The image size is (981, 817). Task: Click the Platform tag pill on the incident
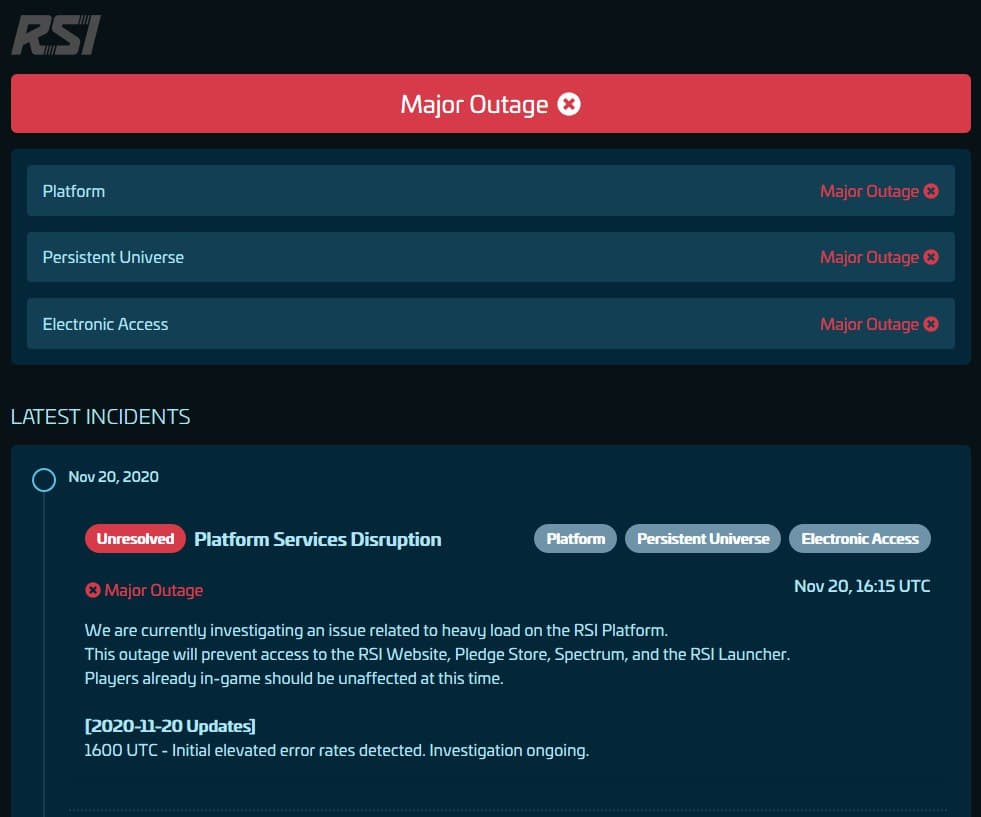[x=576, y=539]
